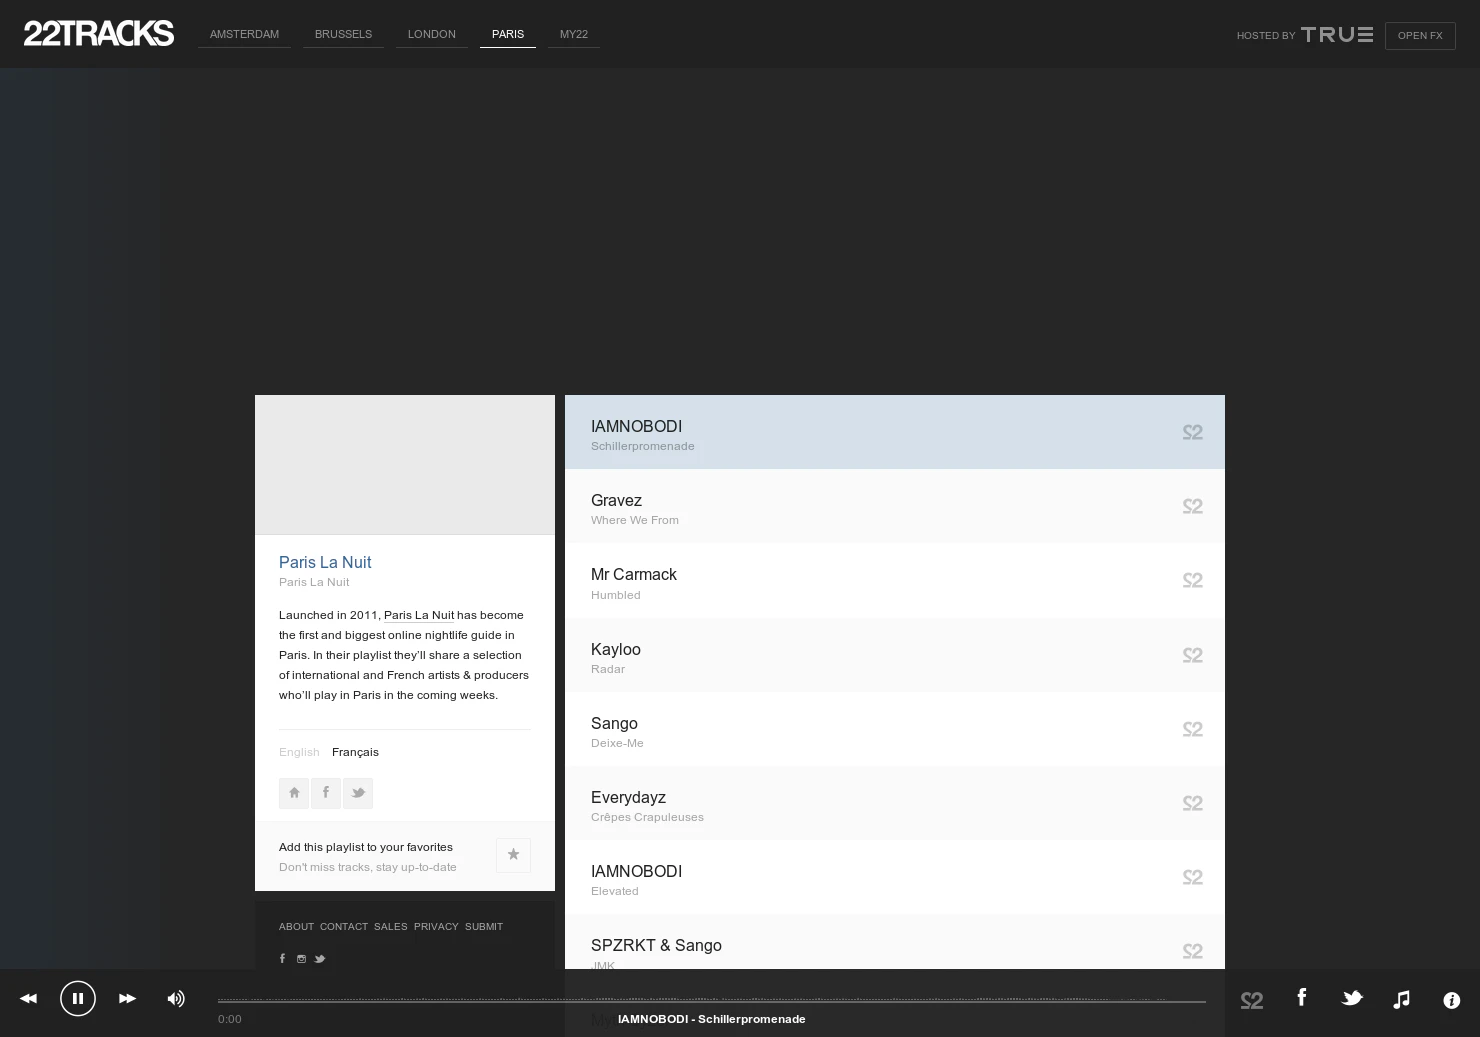Click the 22 icon on Gravez row
1480x1037 pixels.
[1192, 506]
